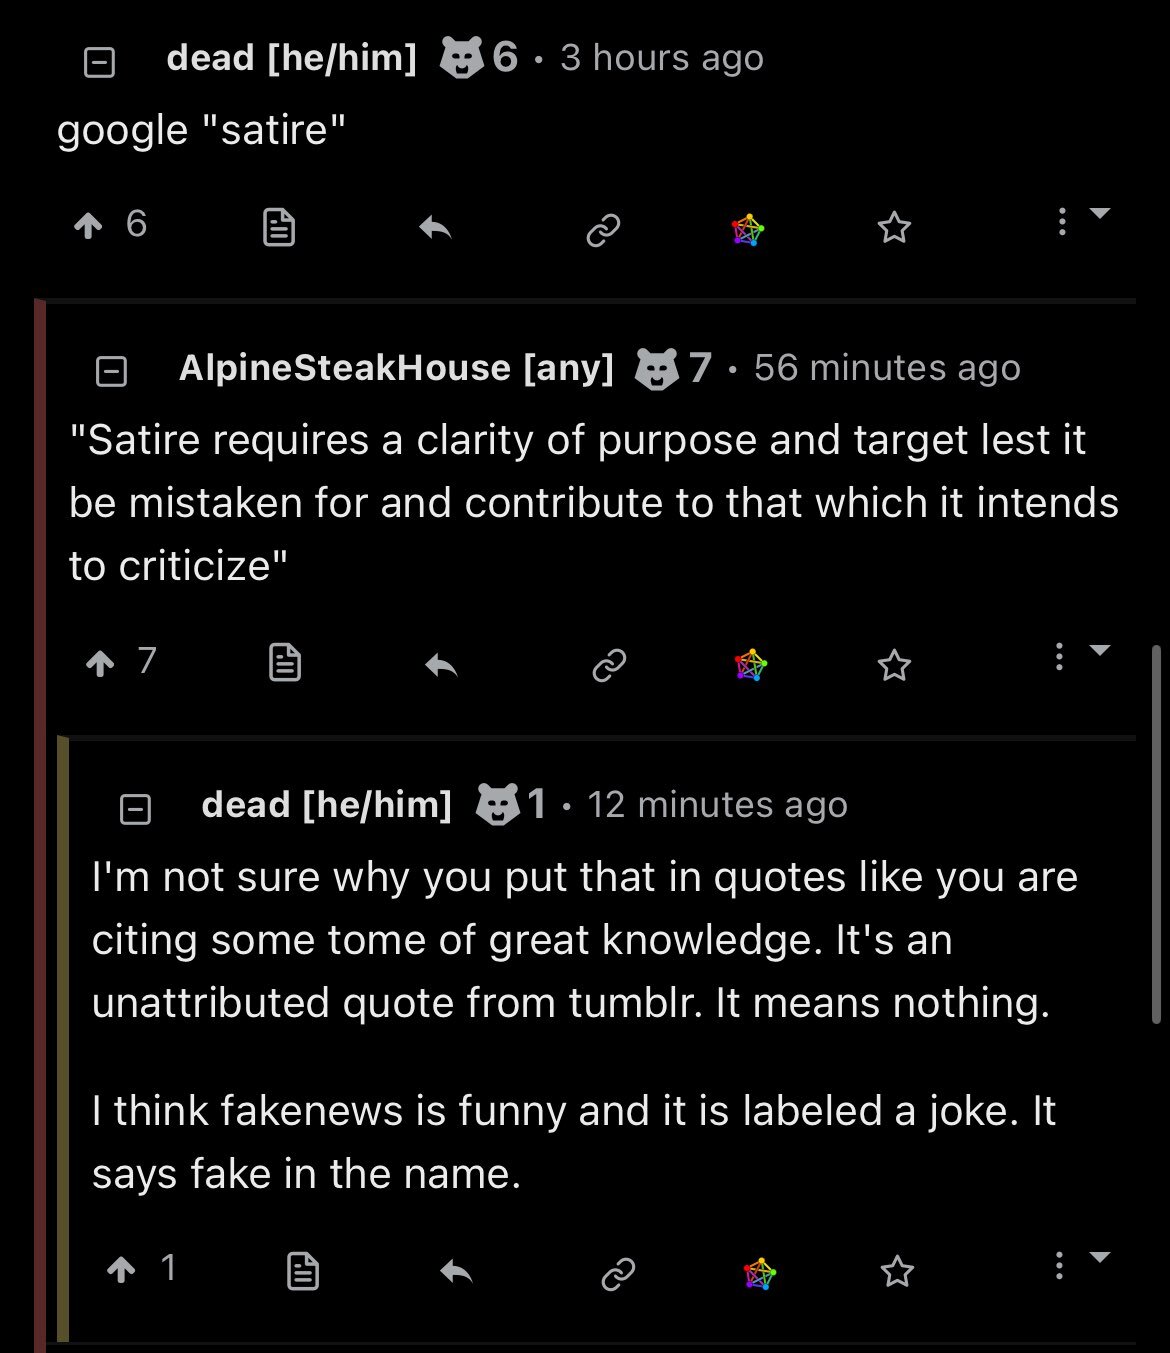
Task: Open more options on 'google satire' comment
Action: pyautogui.click(x=1062, y=221)
